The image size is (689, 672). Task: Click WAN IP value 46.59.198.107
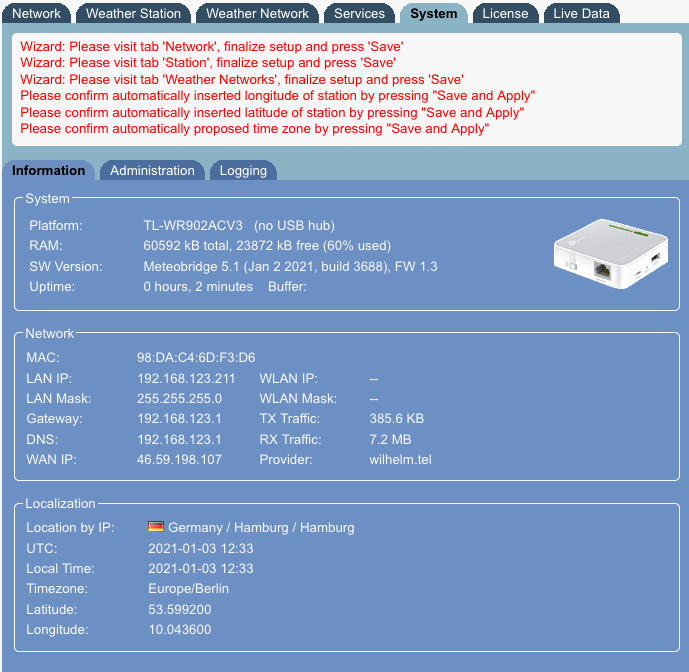tap(179, 460)
